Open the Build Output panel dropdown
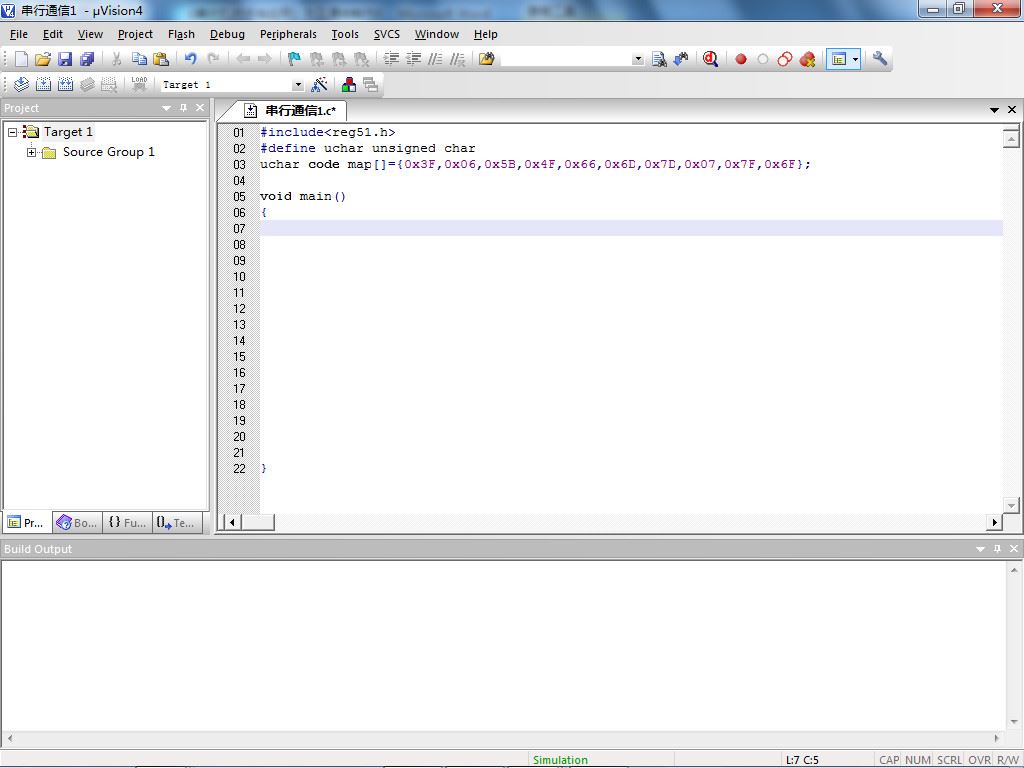 click(x=980, y=549)
